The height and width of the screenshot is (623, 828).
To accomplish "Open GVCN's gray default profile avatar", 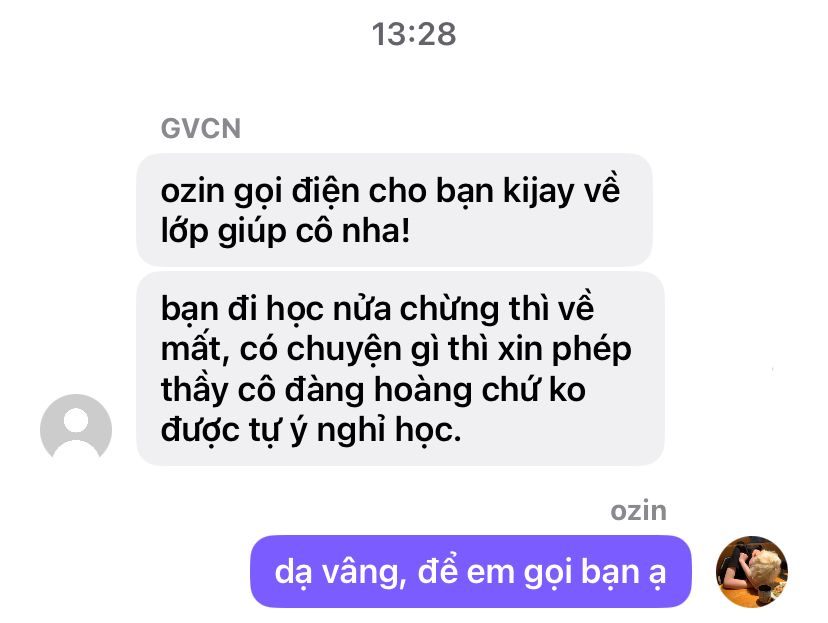I will pyautogui.click(x=76, y=427).
